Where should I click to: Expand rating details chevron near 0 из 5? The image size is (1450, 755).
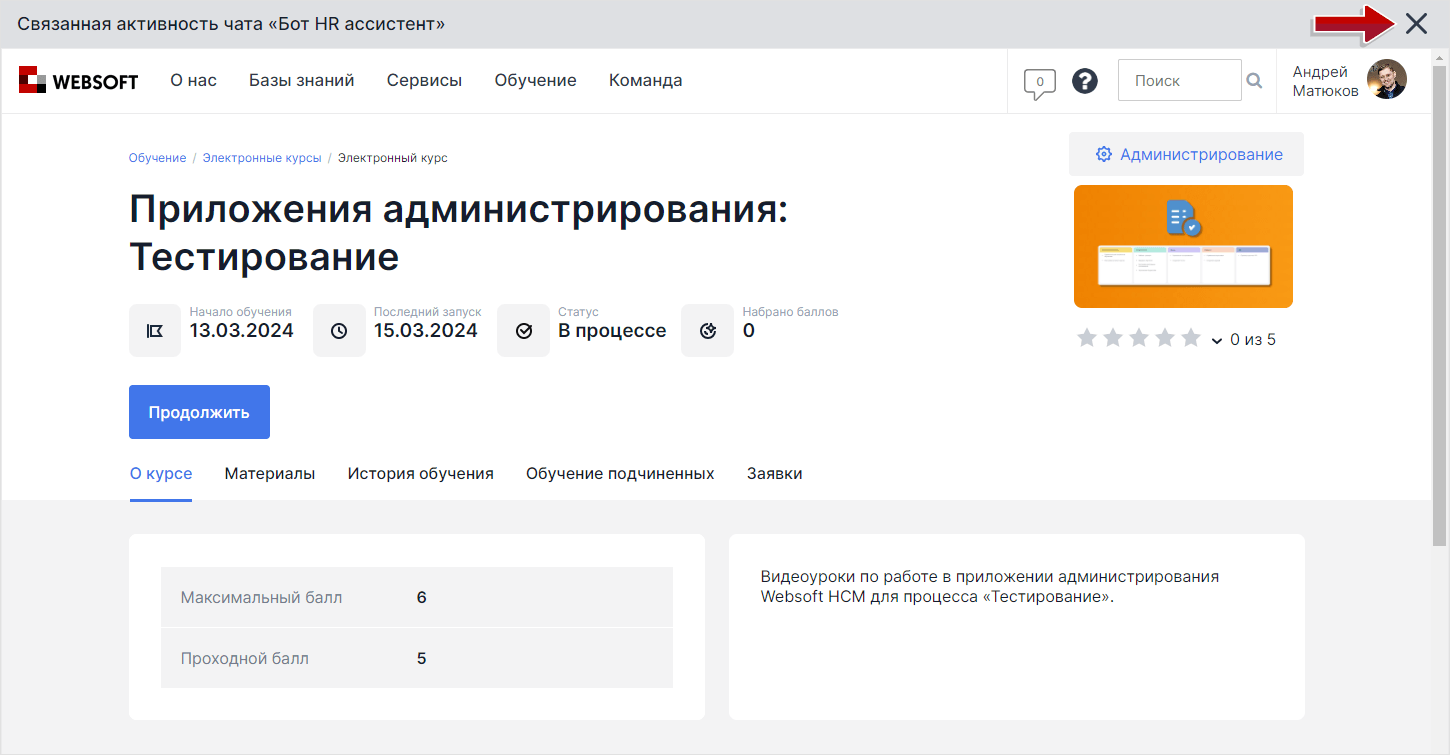pos(1217,341)
